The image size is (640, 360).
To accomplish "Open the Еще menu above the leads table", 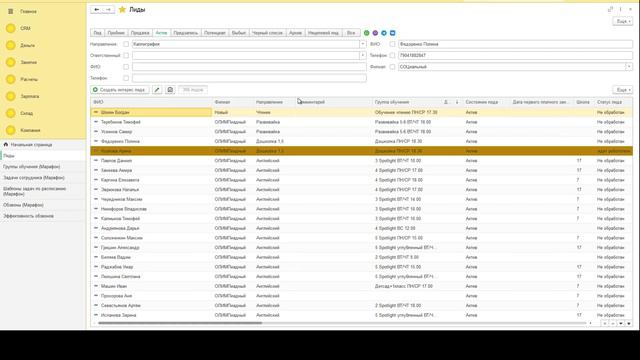I will click(622, 89).
